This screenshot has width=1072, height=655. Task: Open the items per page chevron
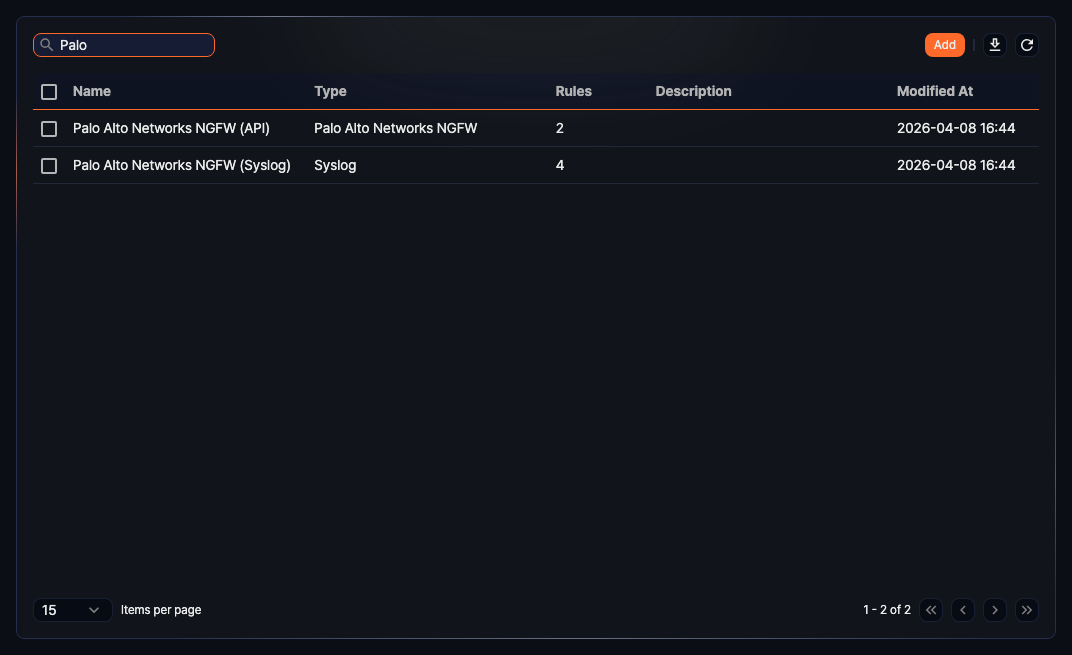[x=96, y=609]
